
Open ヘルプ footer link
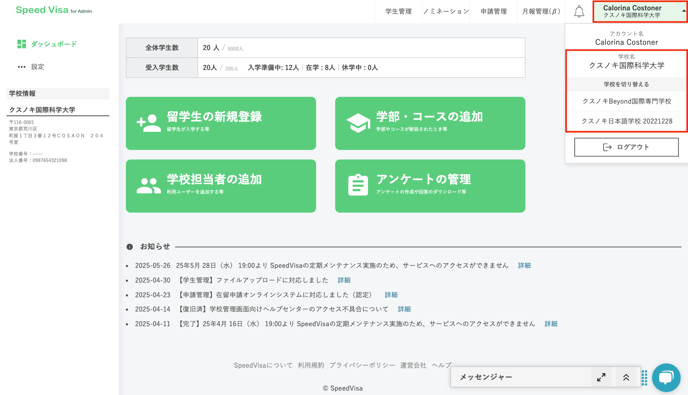pos(441,365)
